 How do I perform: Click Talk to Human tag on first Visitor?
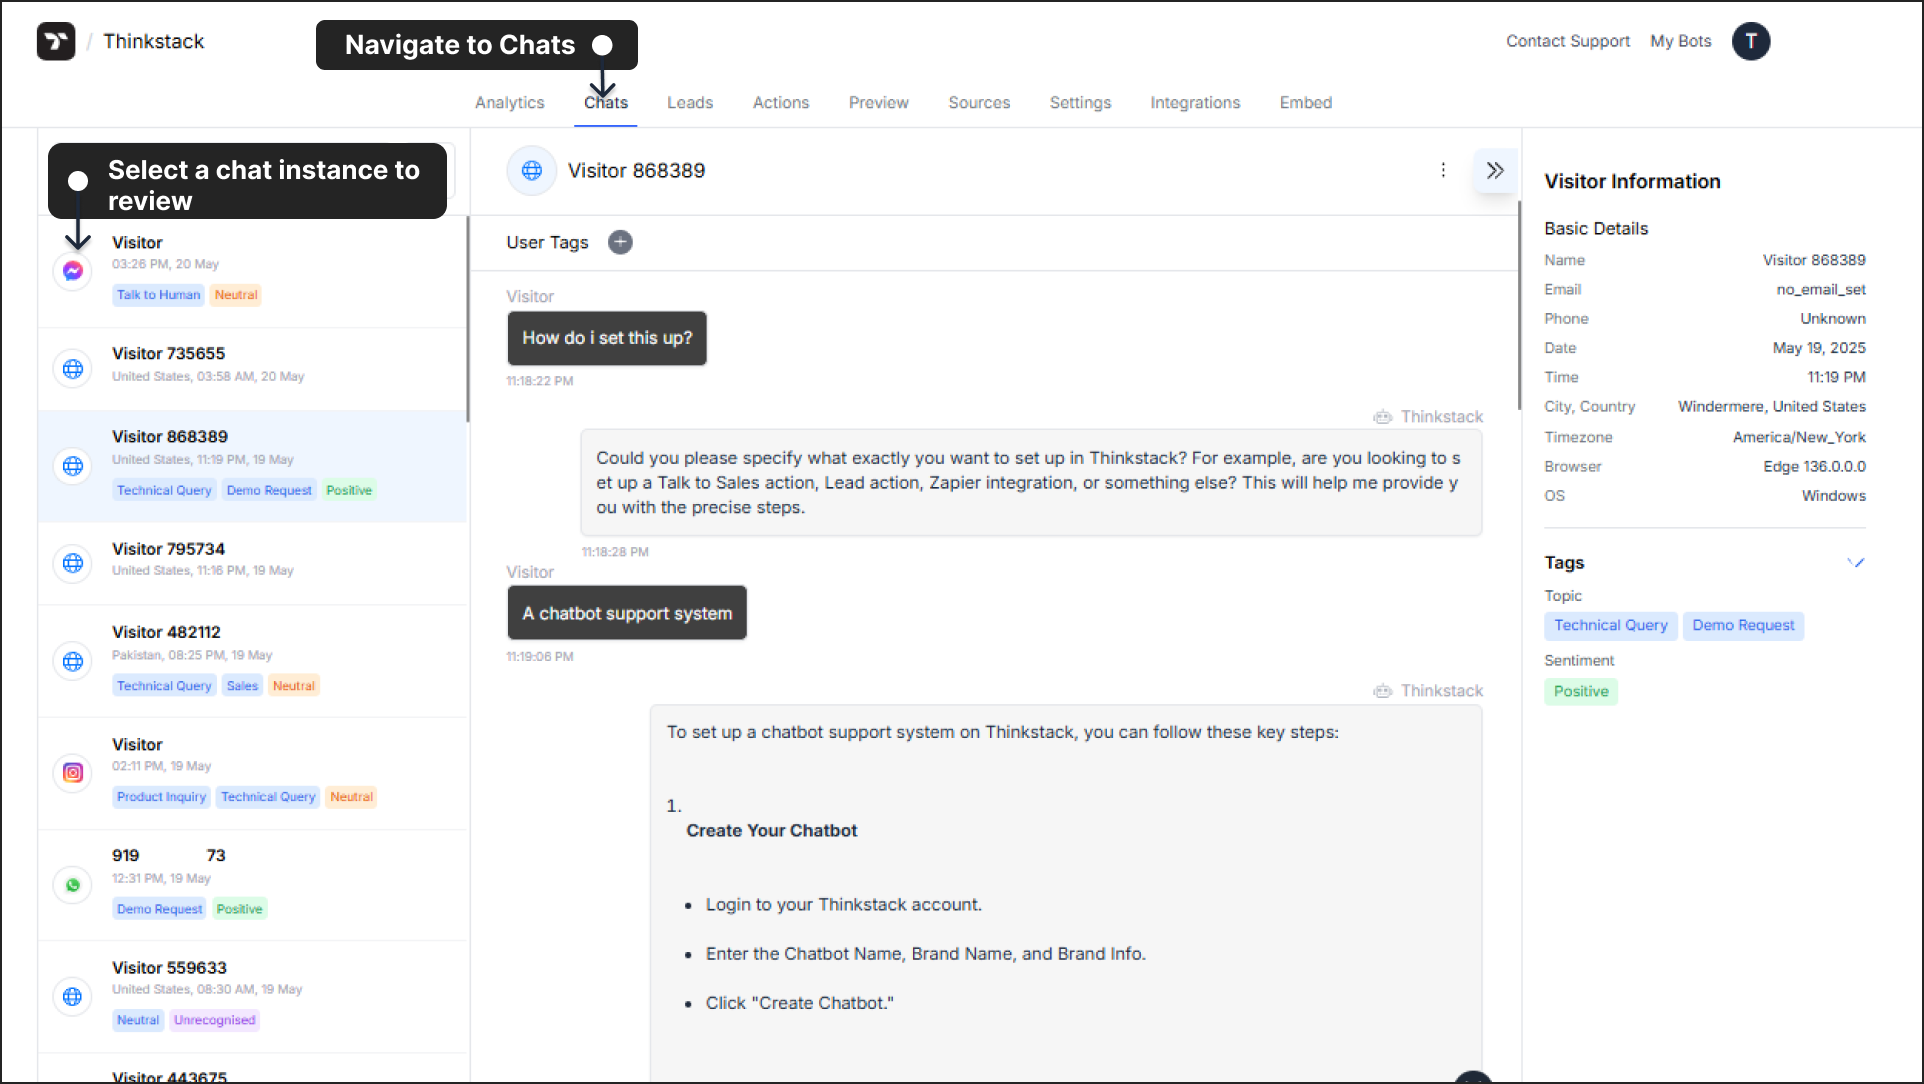pos(158,295)
